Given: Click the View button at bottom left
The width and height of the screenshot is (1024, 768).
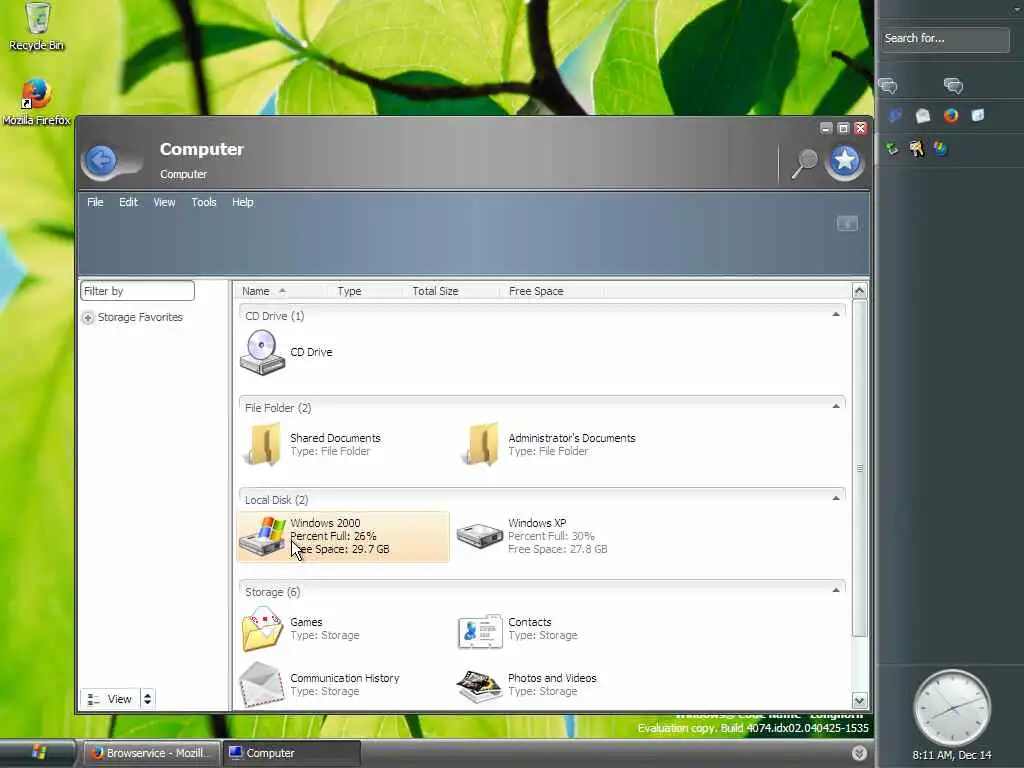Looking at the screenshot, I should pyautogui.click(x=110, y=699).
